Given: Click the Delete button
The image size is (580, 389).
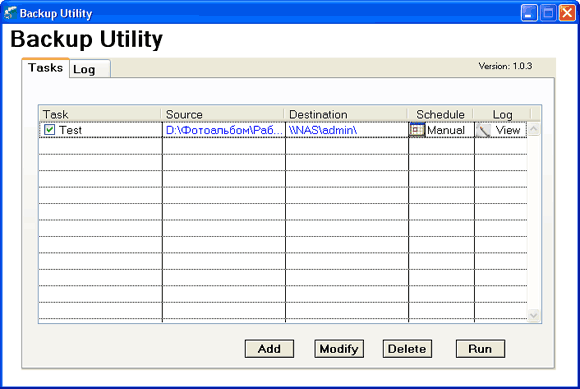Looking at the screenshot, I should [x=407, y=349].
